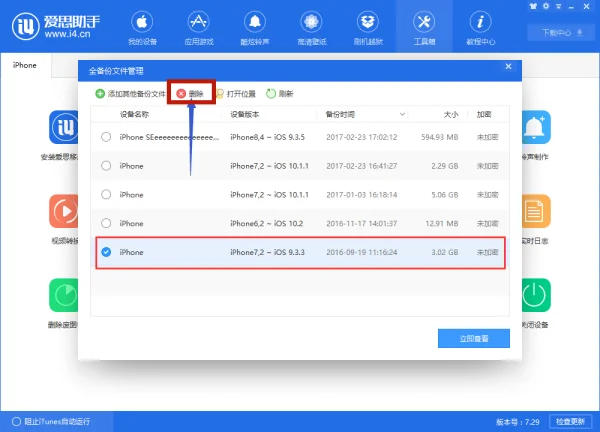Click 'iPhone8,4 ~ iOS 9.3.5' cell
Screen dimensions: 600x432
[267, 137]
